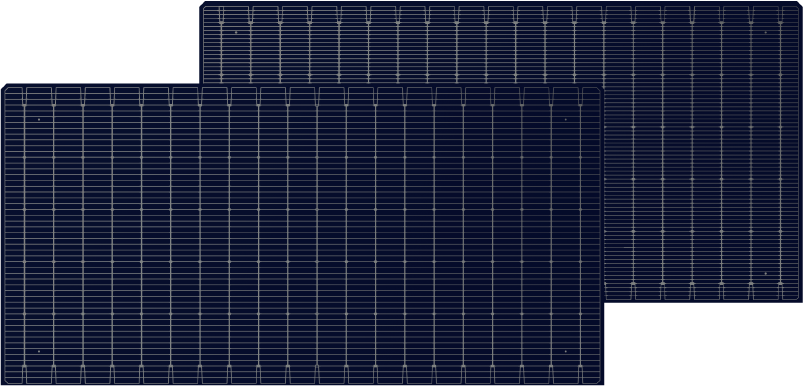Select the front solar cell image
The width and height of the screenshot is (803, 386).
[302, 234]
